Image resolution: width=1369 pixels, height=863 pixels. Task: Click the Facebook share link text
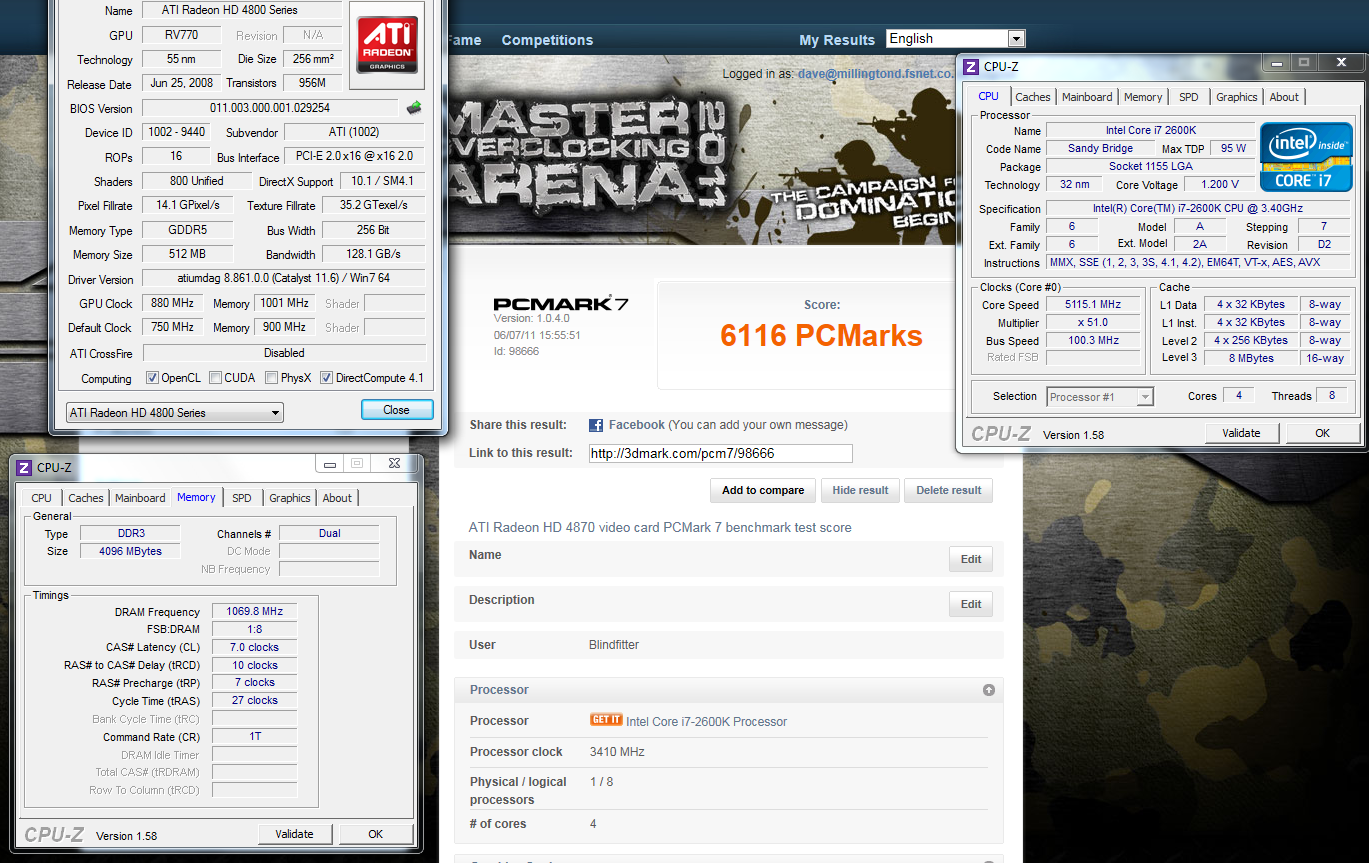click(x=636, y=425)
